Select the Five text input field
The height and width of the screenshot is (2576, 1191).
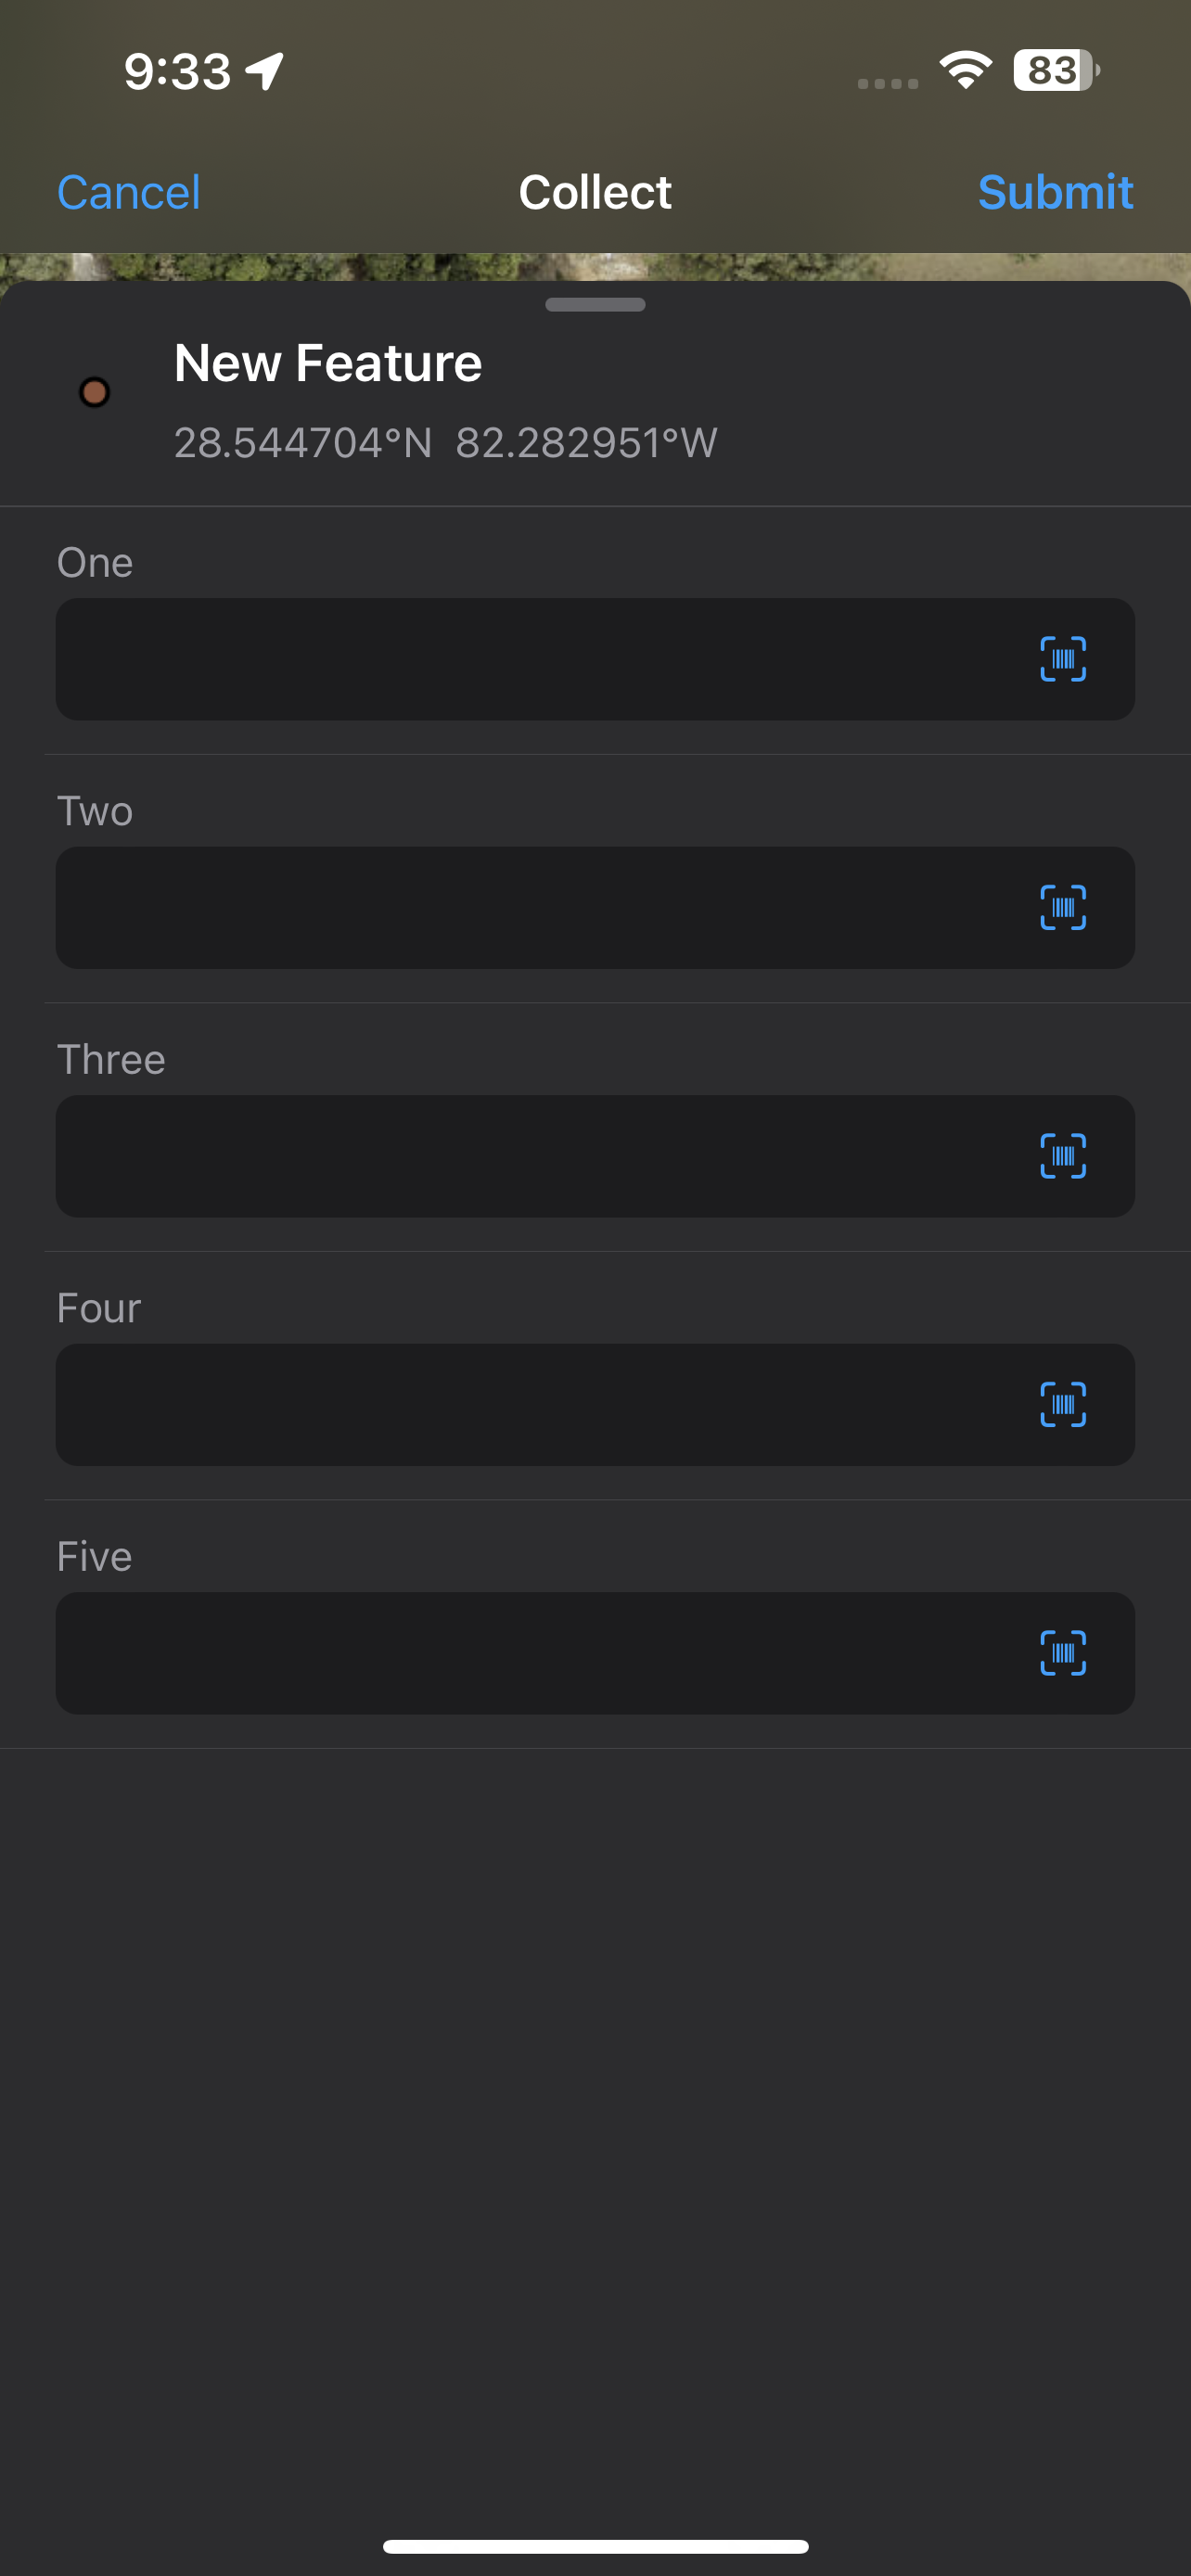(500, 1654)
